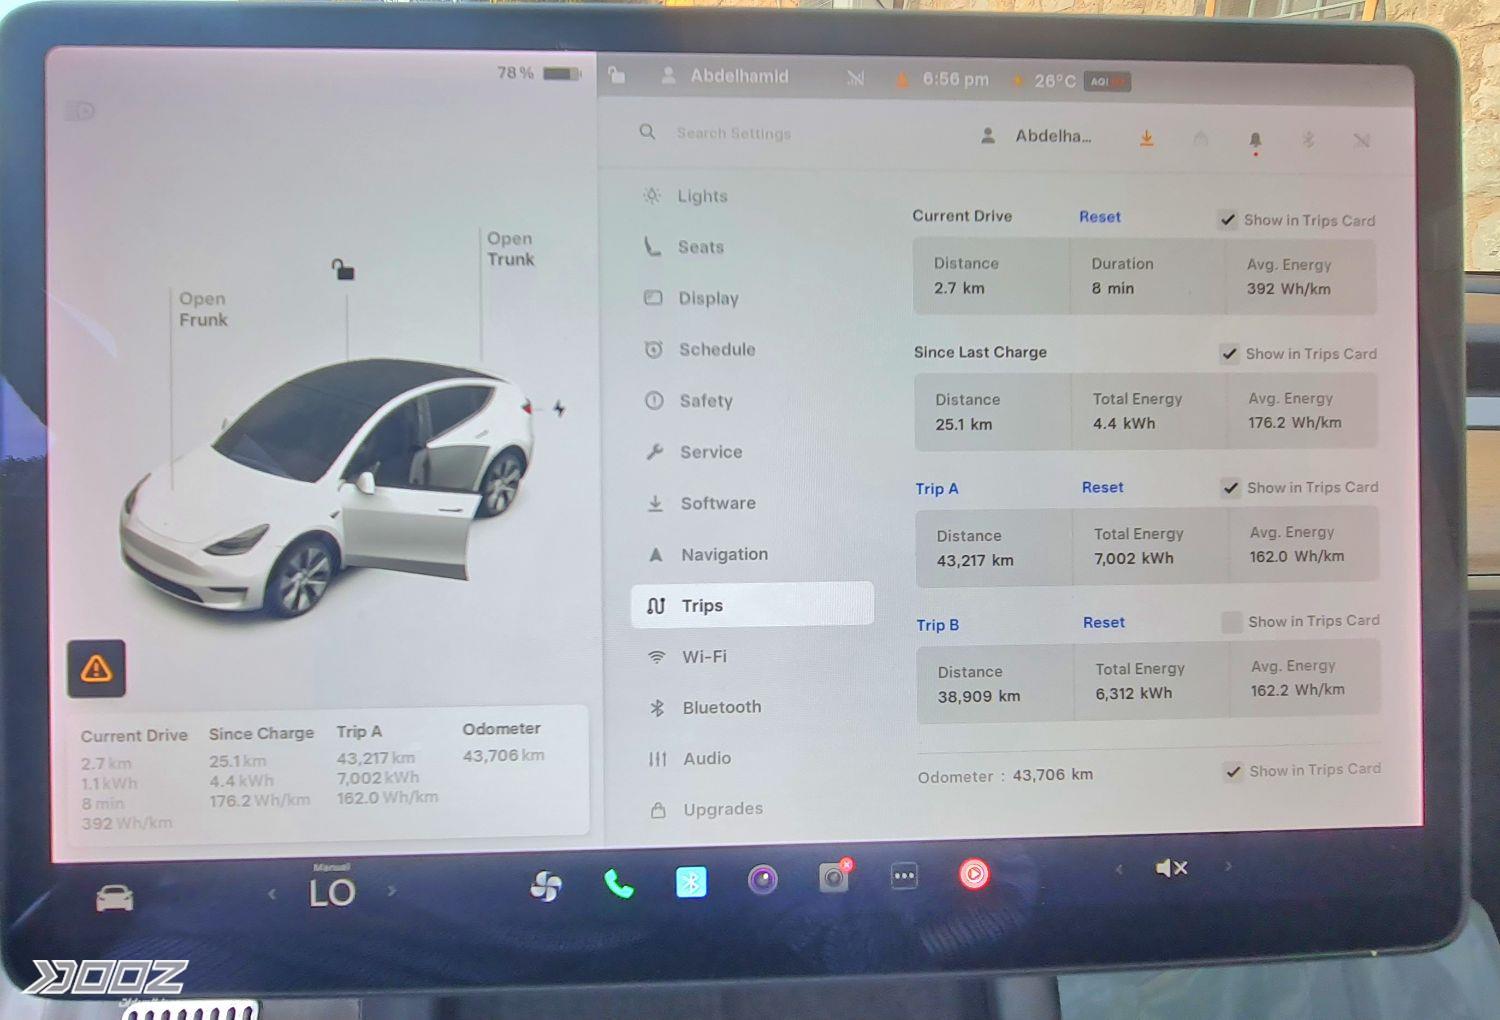Tap the connectivity icon in the status bar
1500x1020 pixels.
tap(855, 78)
